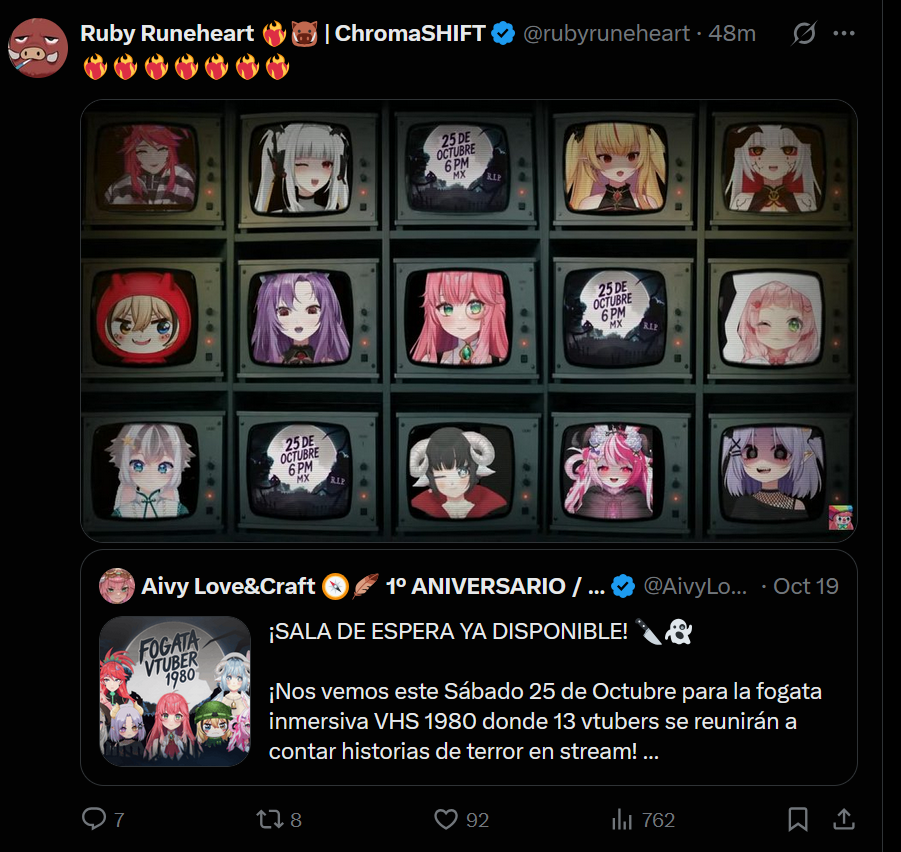Click the reply speech bubble icon
901x852 pixels.
tap(94, 819)
